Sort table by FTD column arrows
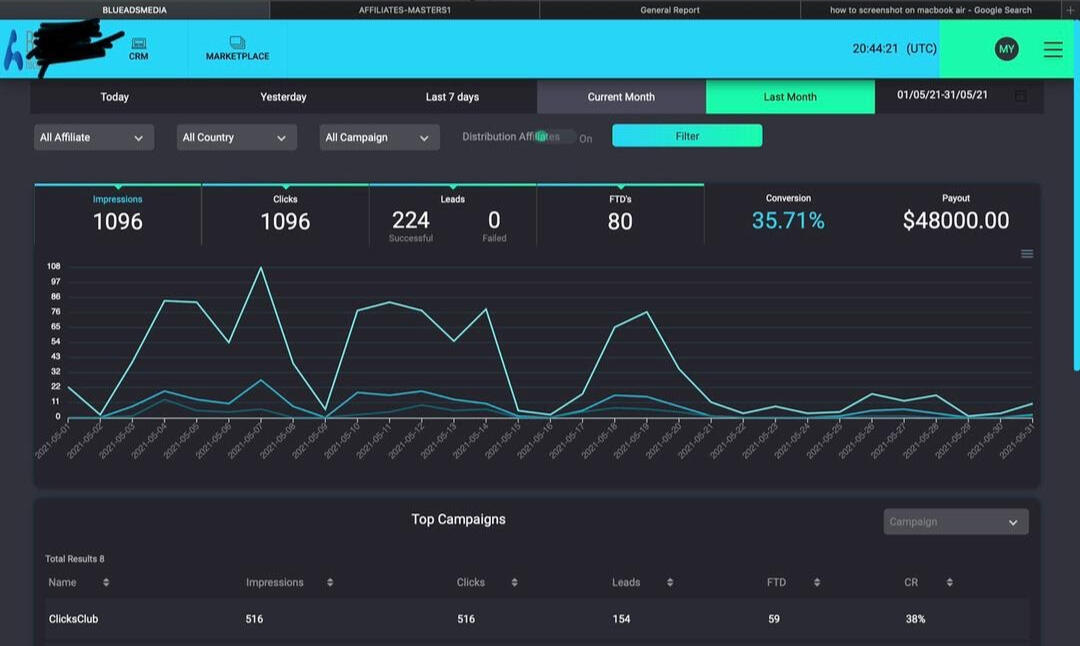This screenshot has height=646, width=1080. (817, 582)
